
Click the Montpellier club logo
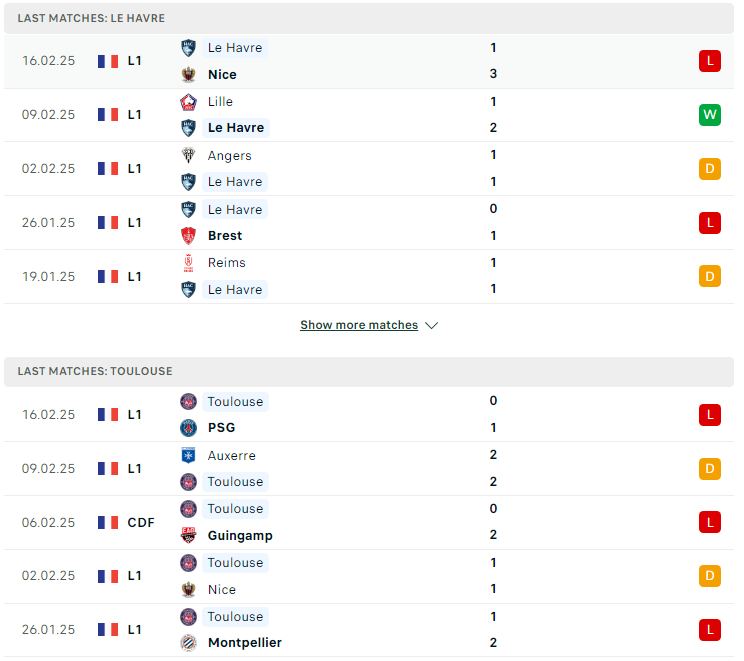[x=188, y=642]
